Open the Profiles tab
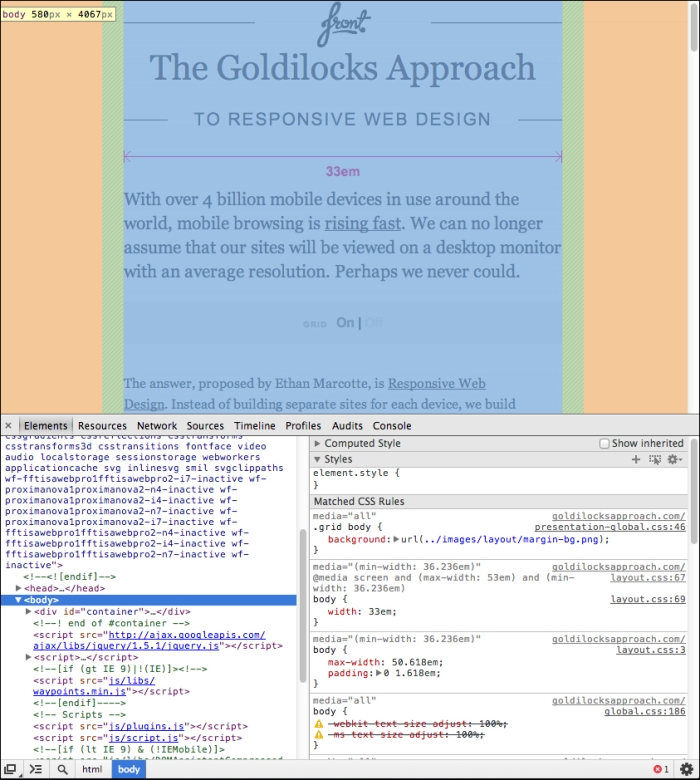 click(x=303, y=426)
